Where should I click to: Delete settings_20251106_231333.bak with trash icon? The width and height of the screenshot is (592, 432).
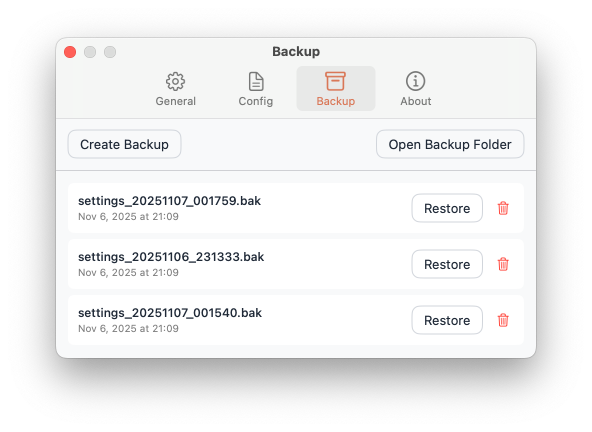pyautogui.click(x=503, y=264)
